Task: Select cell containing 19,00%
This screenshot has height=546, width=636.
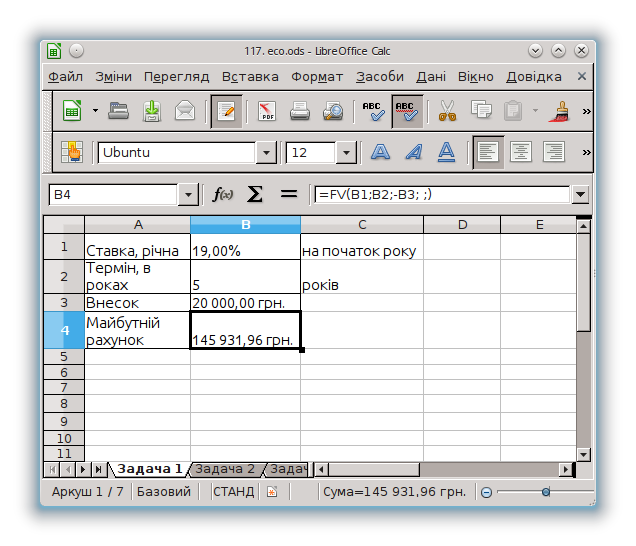Action: [x=245, y=247]
